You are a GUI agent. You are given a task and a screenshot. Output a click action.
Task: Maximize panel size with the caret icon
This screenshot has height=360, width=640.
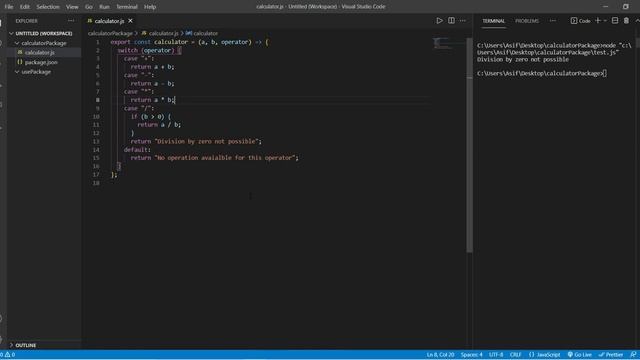(x=637, y=21)
